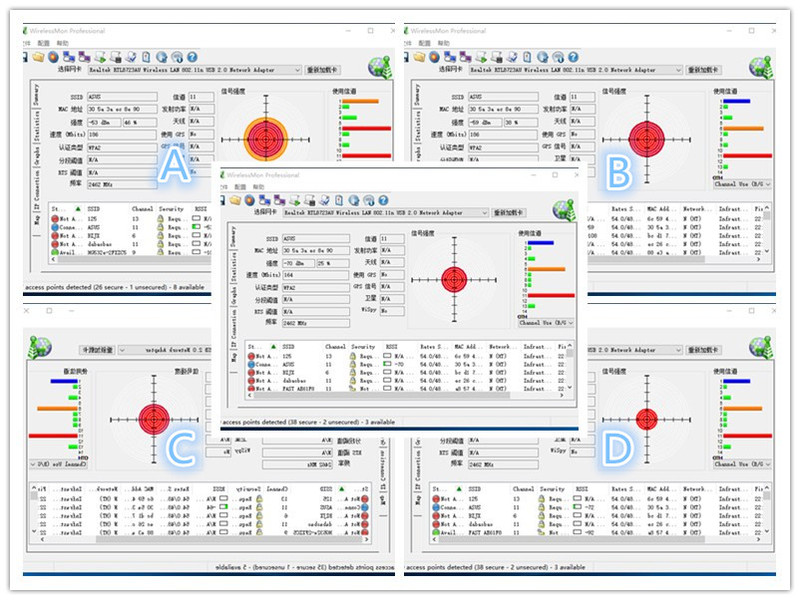Click the purple computers icon in window B toolbar
800x600 pixels.
[465, 57]
